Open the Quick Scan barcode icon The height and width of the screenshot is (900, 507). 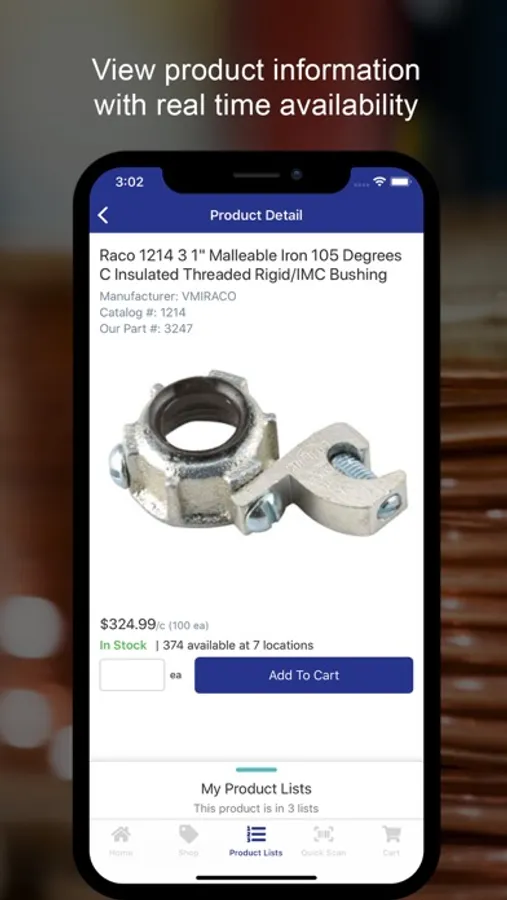[x=323, y=834]
